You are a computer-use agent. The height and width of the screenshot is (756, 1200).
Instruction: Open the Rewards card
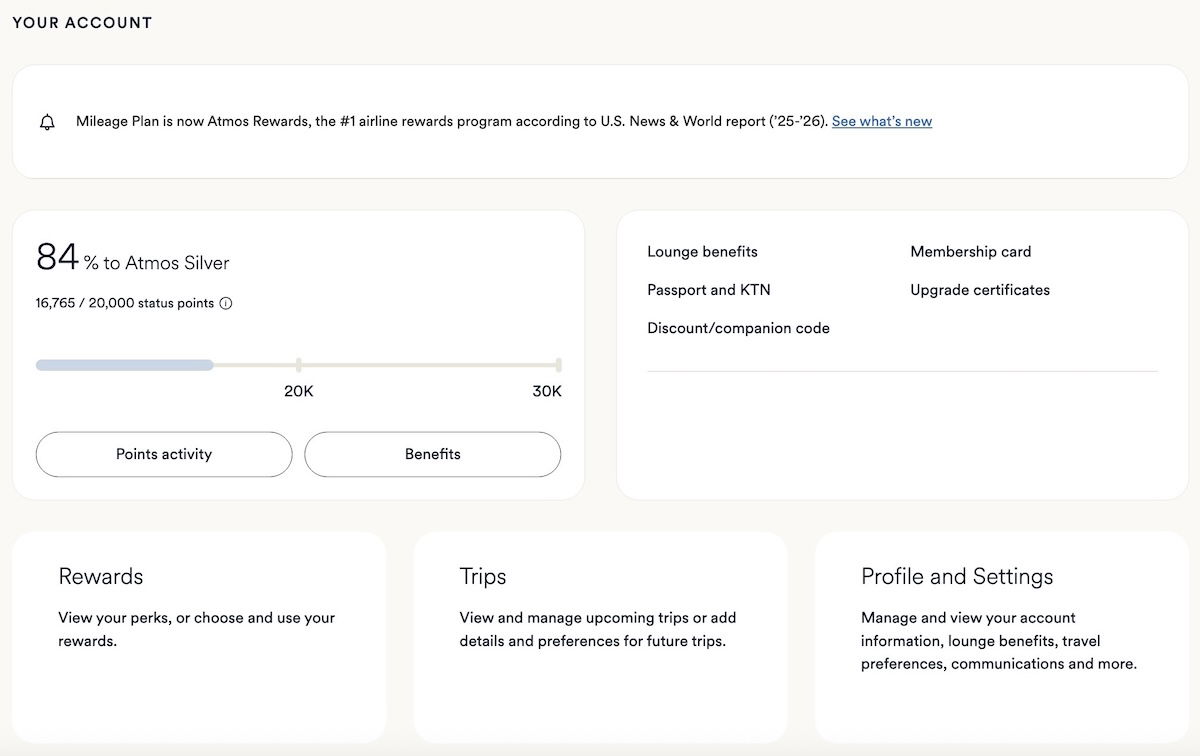point(199,636)
